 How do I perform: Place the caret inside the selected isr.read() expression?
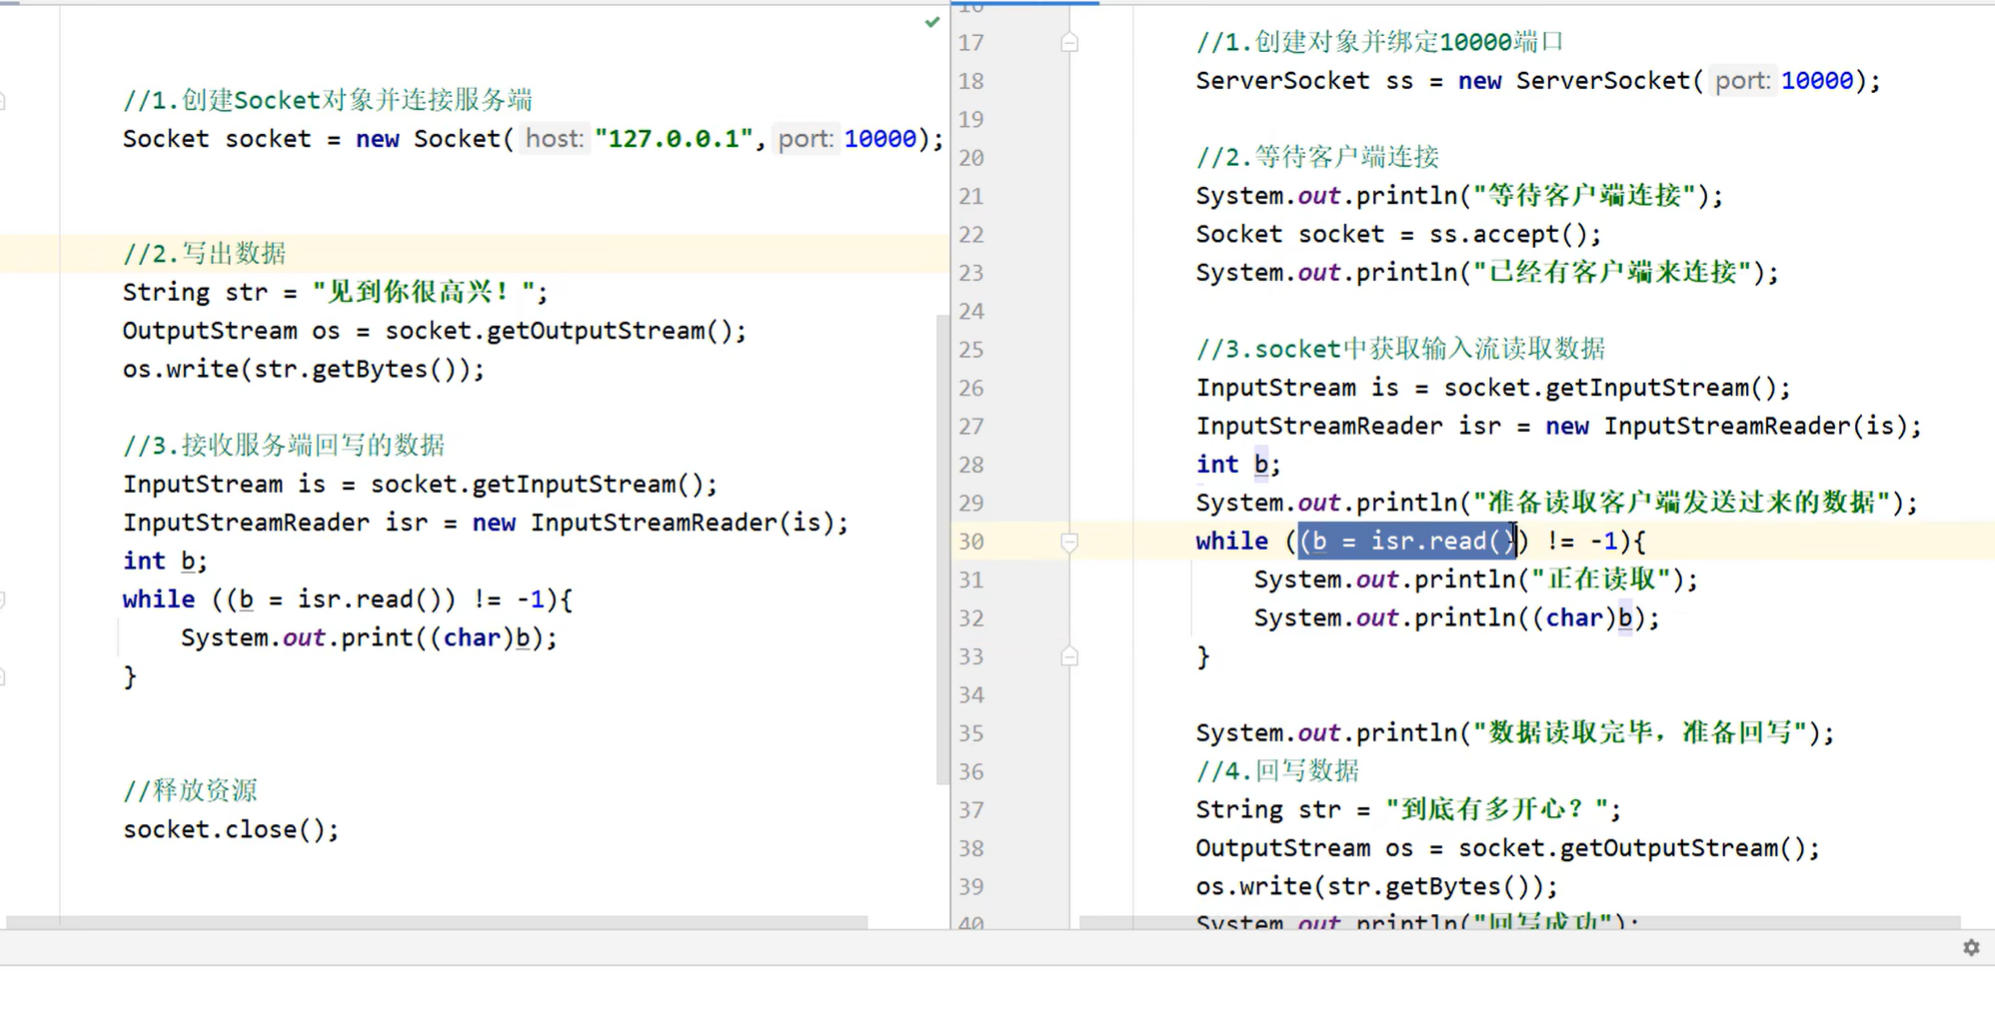pyautogui.click(x=1405, y=541)
